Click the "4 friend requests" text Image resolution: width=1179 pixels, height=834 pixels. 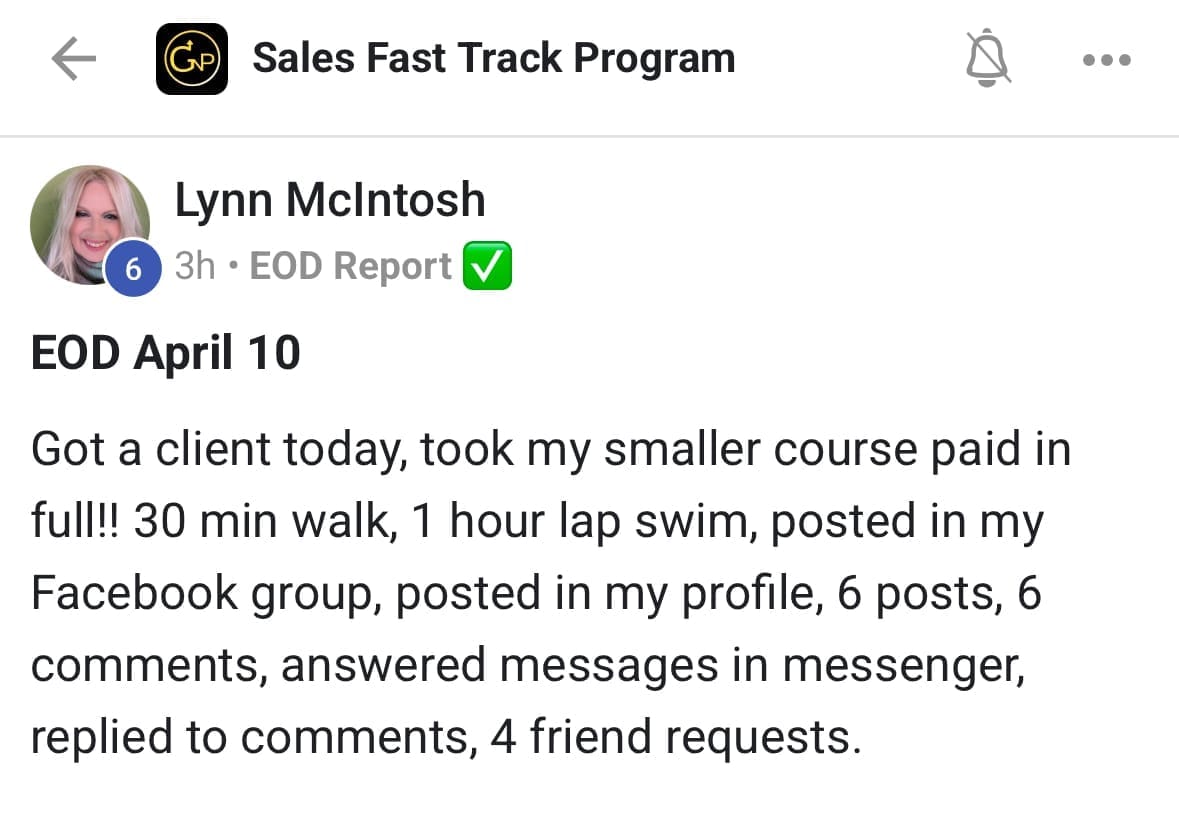pos(675,738)
